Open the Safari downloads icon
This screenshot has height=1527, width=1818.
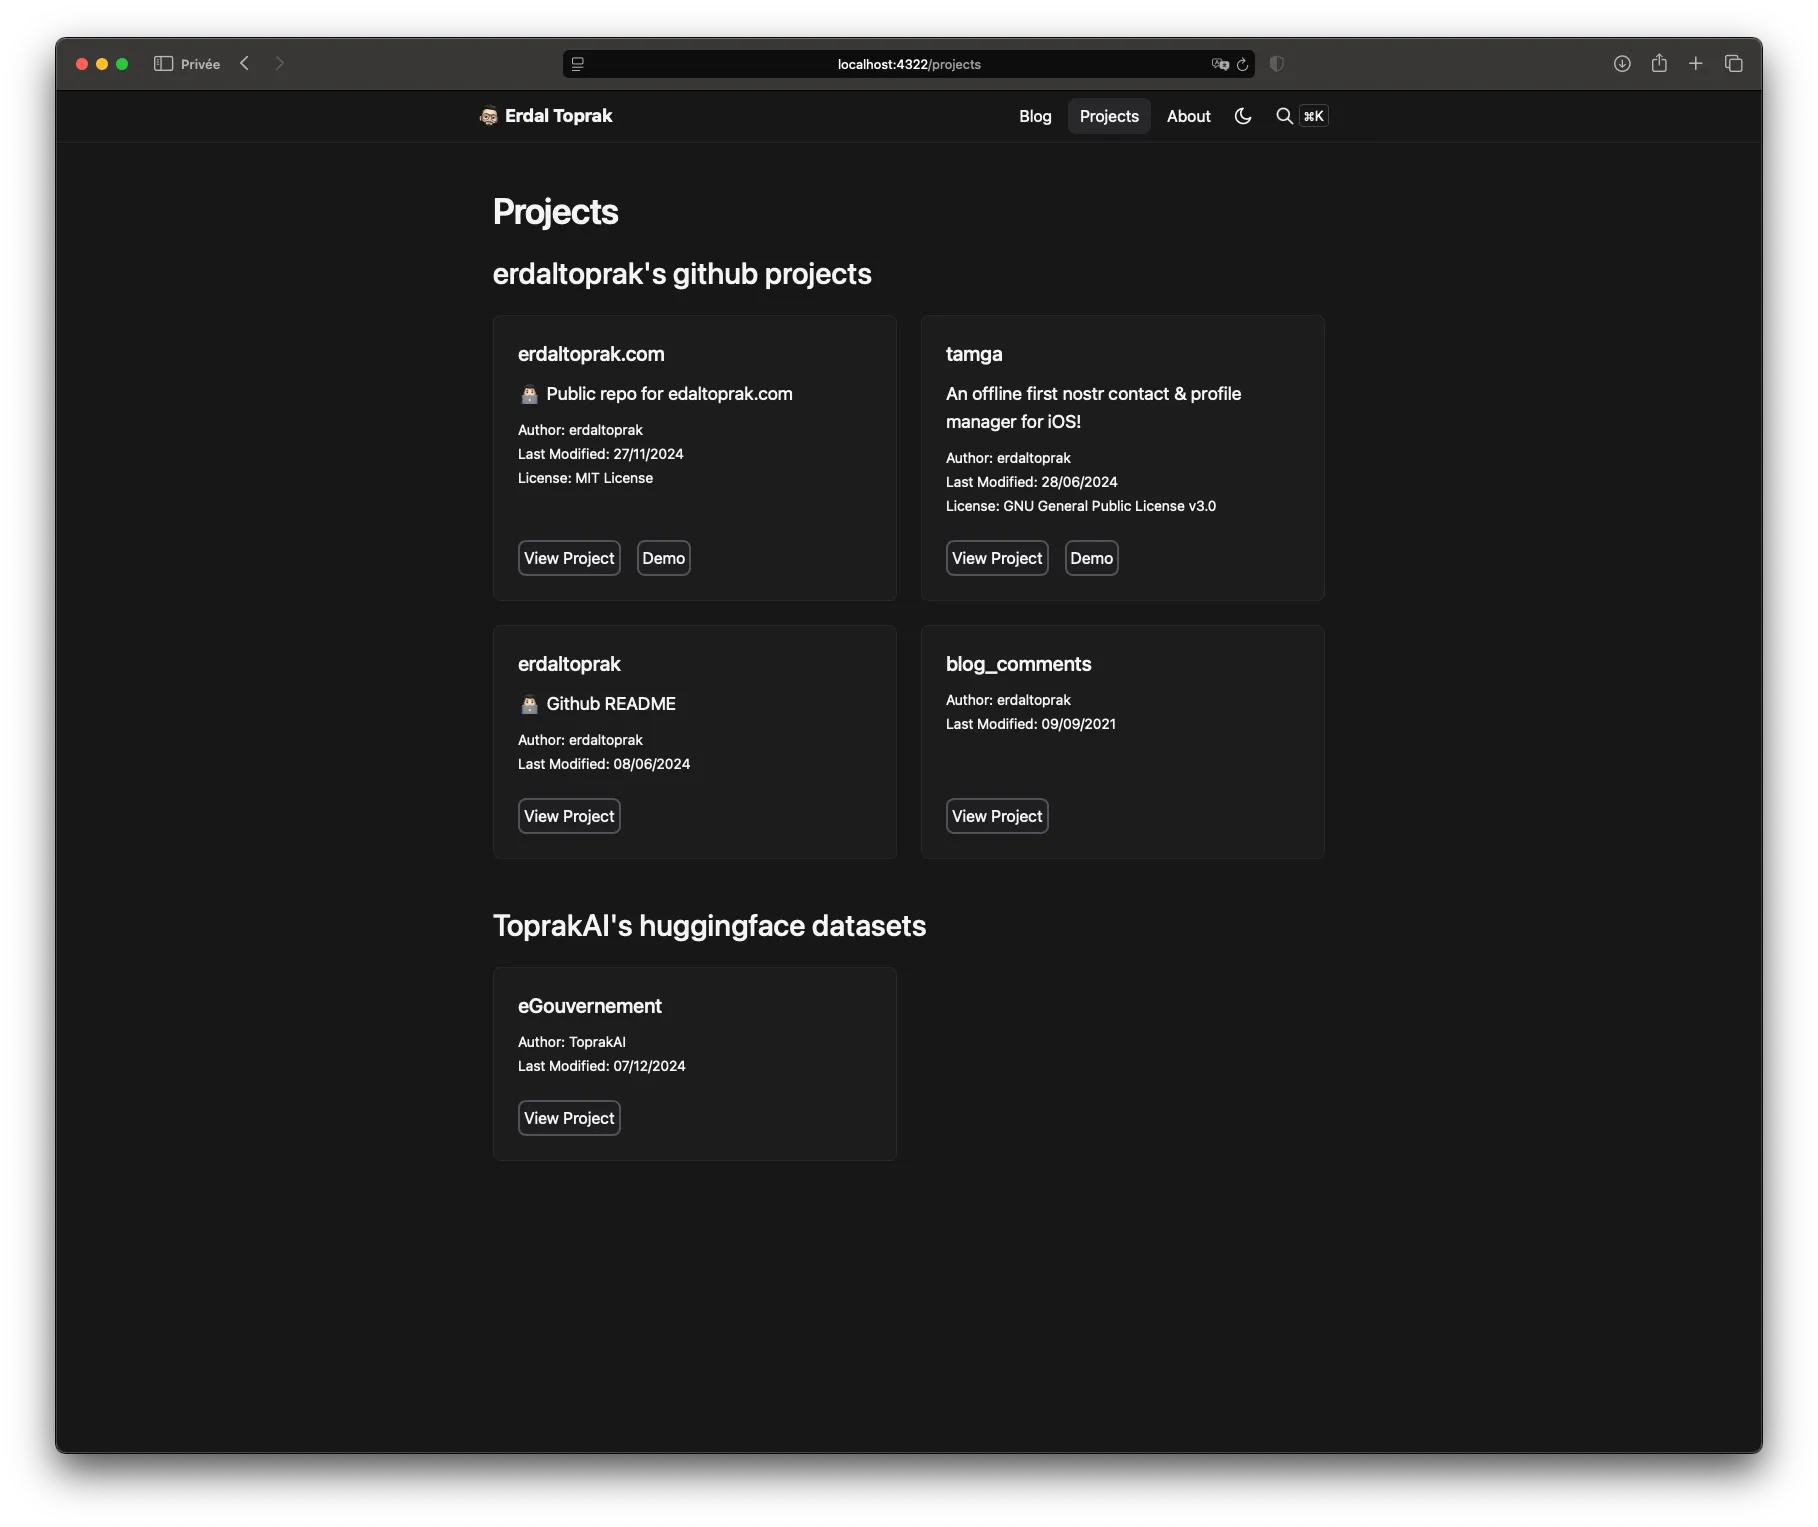[1622, 64]
